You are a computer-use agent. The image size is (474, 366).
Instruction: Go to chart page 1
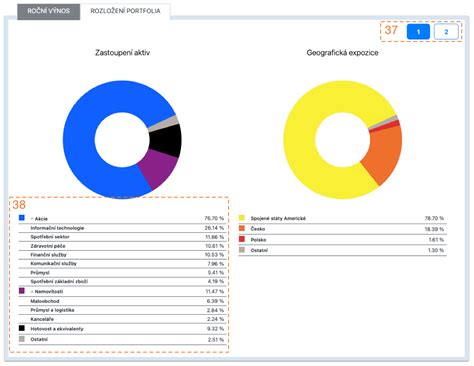[418, 32]
